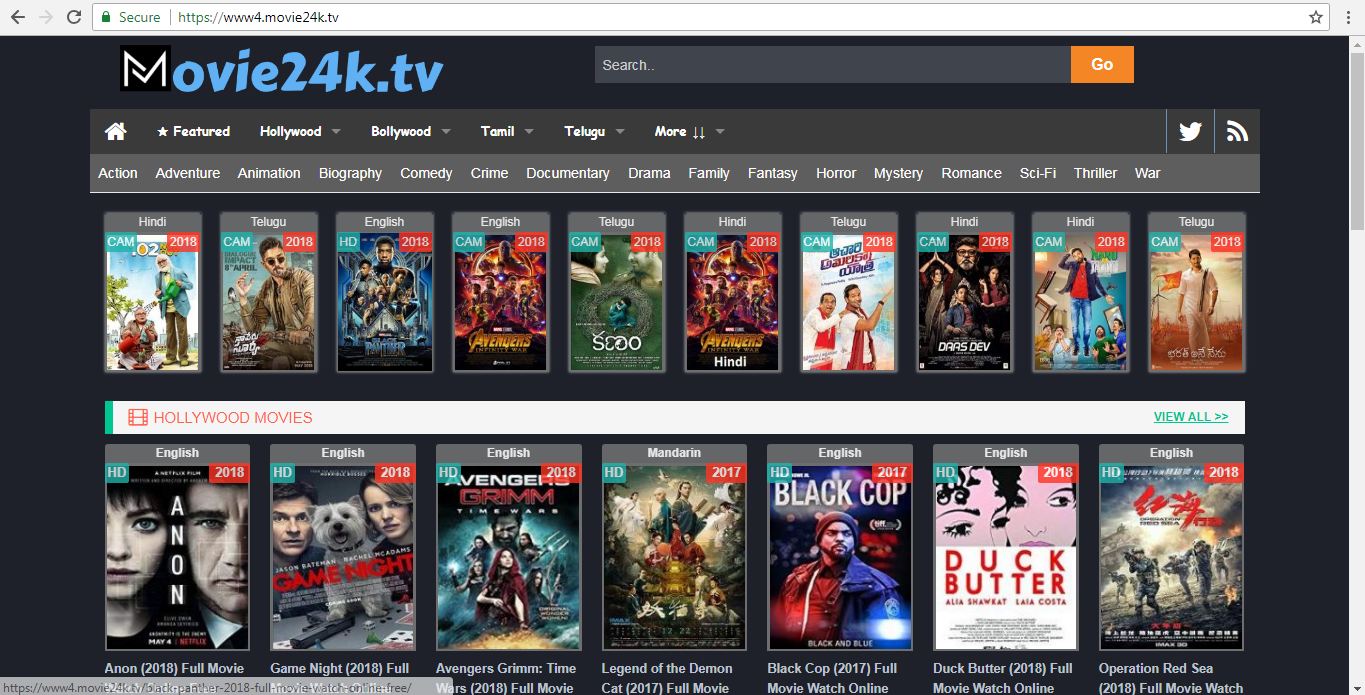Open the Game Night movie poster

(x=343, y=556)
